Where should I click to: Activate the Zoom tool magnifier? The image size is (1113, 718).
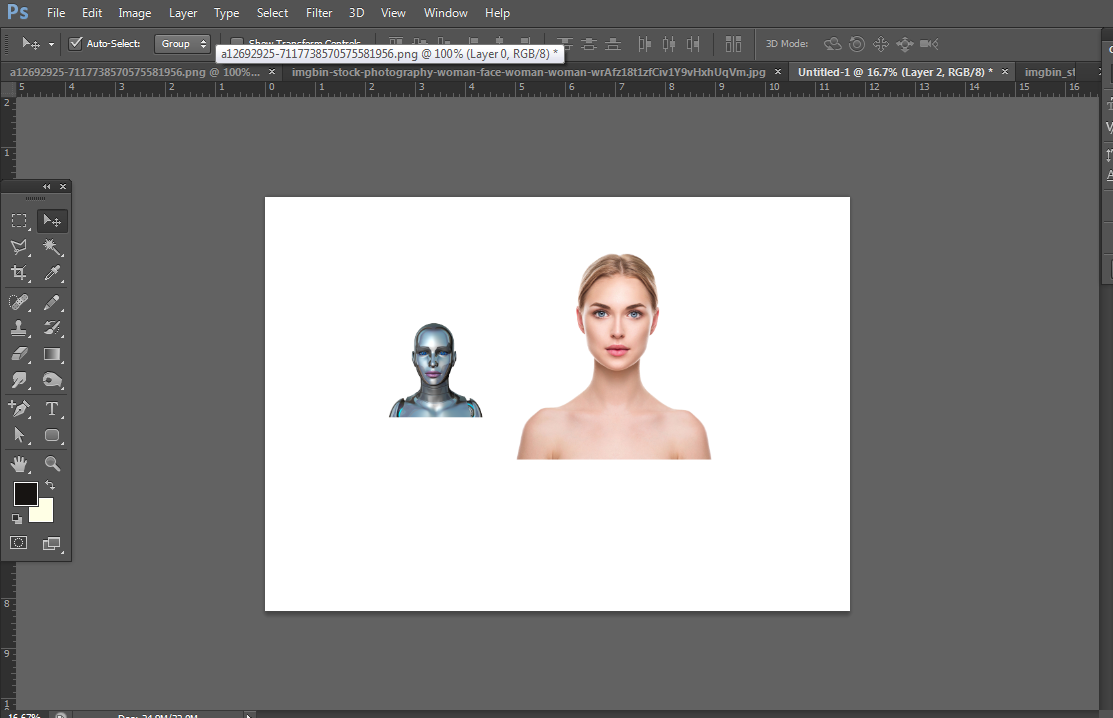pyautogui.click(x=52, y=464)
